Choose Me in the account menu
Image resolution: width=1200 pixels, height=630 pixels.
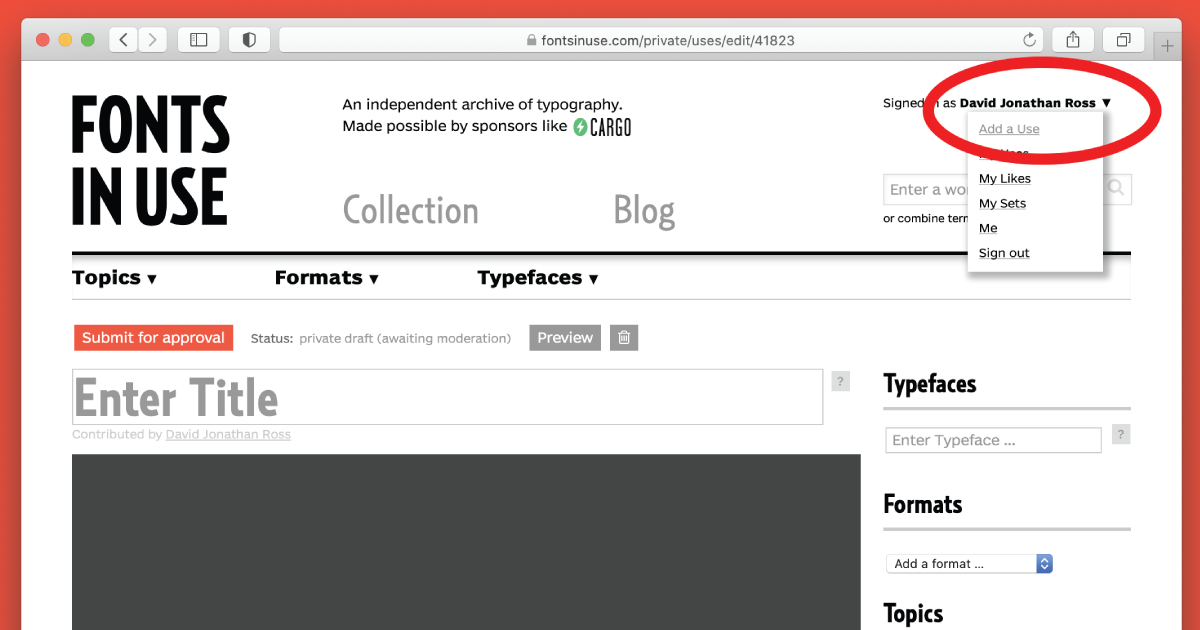(988, 228)
